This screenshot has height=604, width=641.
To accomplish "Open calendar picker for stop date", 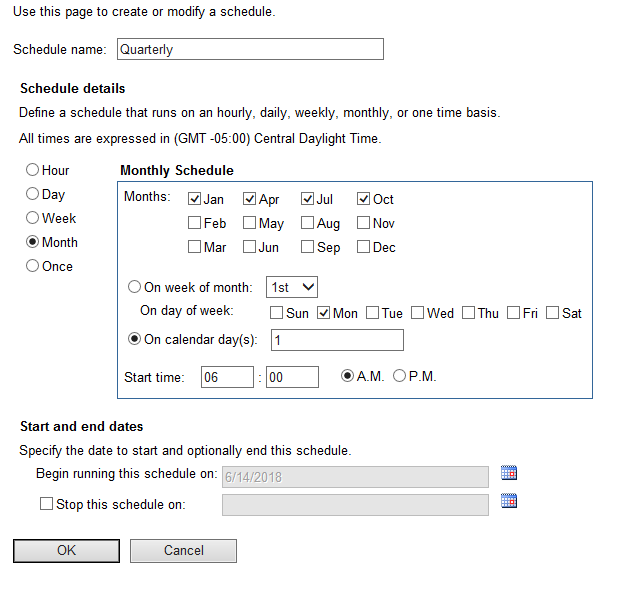I will 509,502.
